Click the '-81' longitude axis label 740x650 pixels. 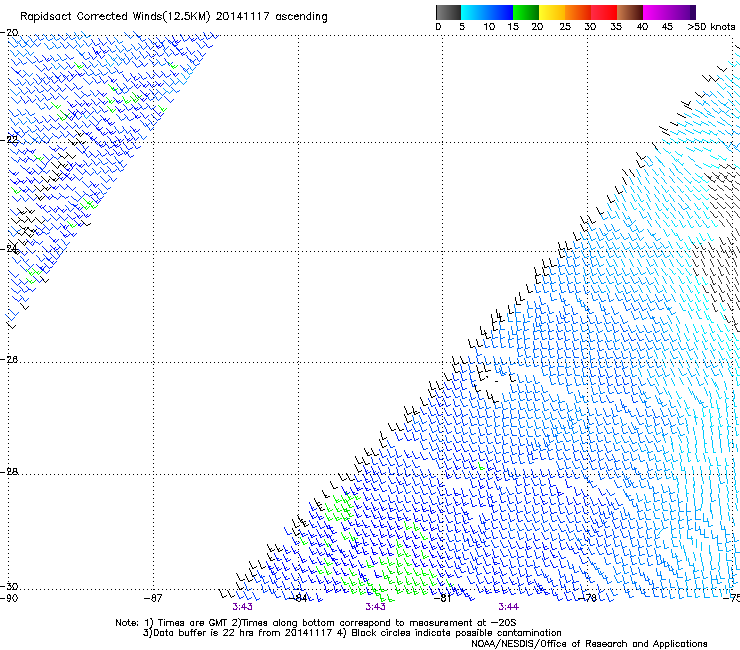[x=442, y=598]
